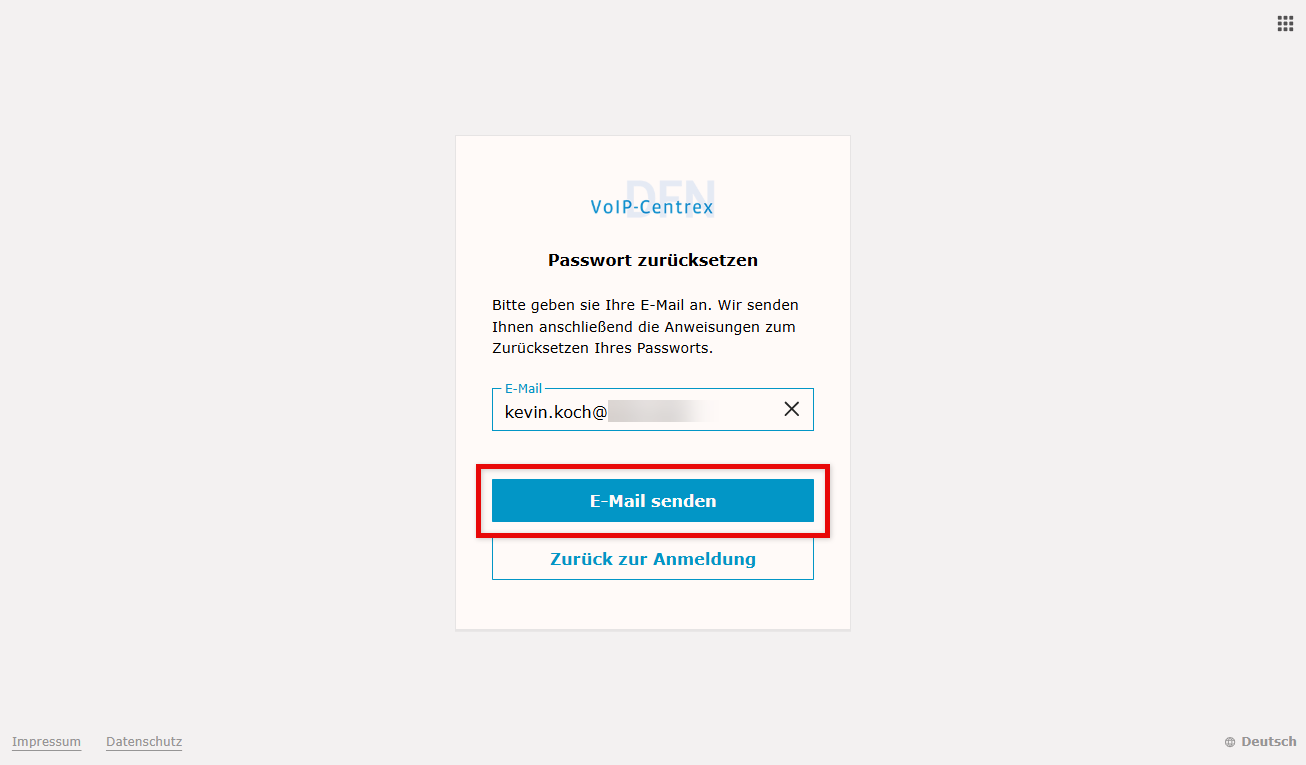Click the VoIP-Centrex logo text
Viewport: 1306px width, 765px height.
652,208
